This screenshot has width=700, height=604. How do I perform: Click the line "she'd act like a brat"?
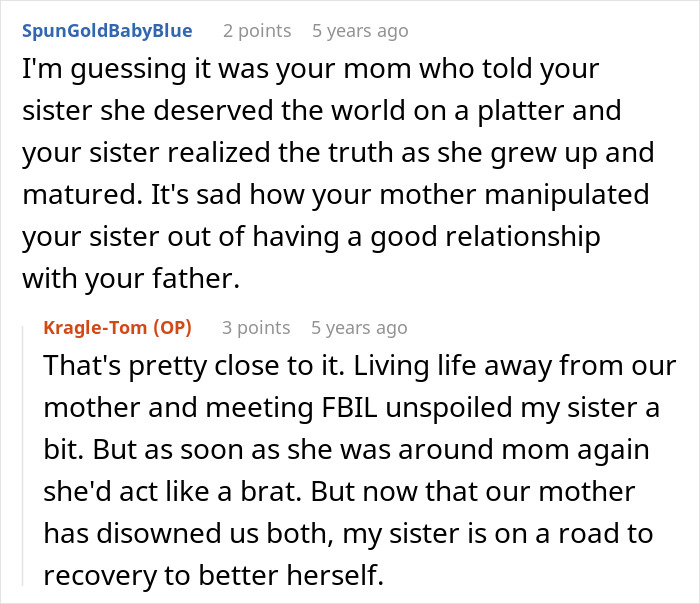tap(339, 492)
